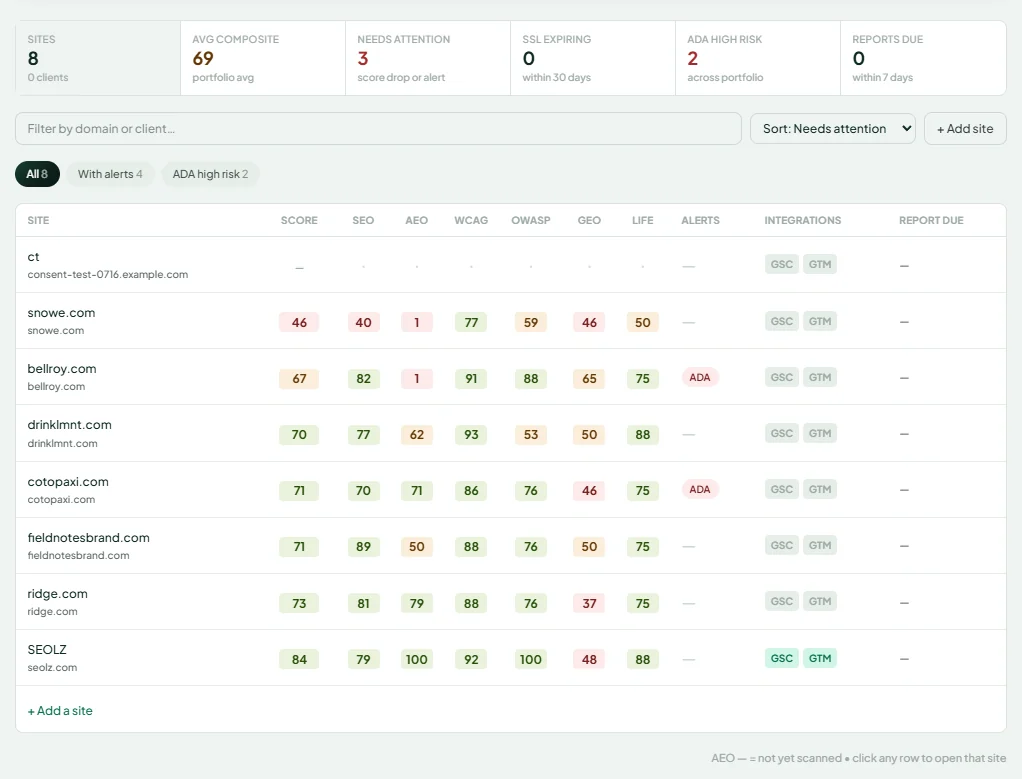1022x779 pixels.
Task: Click the GSC badge in the bellroy.com row
Action: point(781,377)
